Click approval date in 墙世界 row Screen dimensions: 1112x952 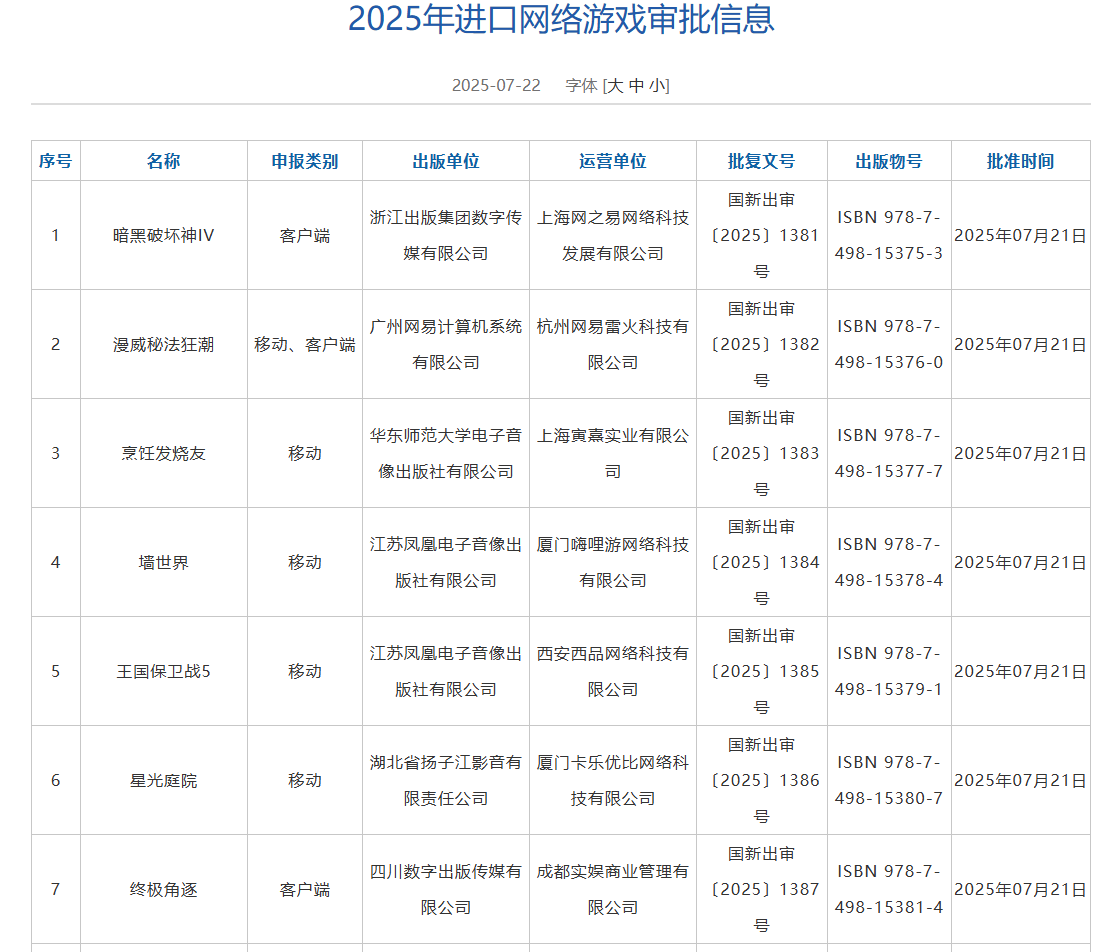tap(1021, 563)
